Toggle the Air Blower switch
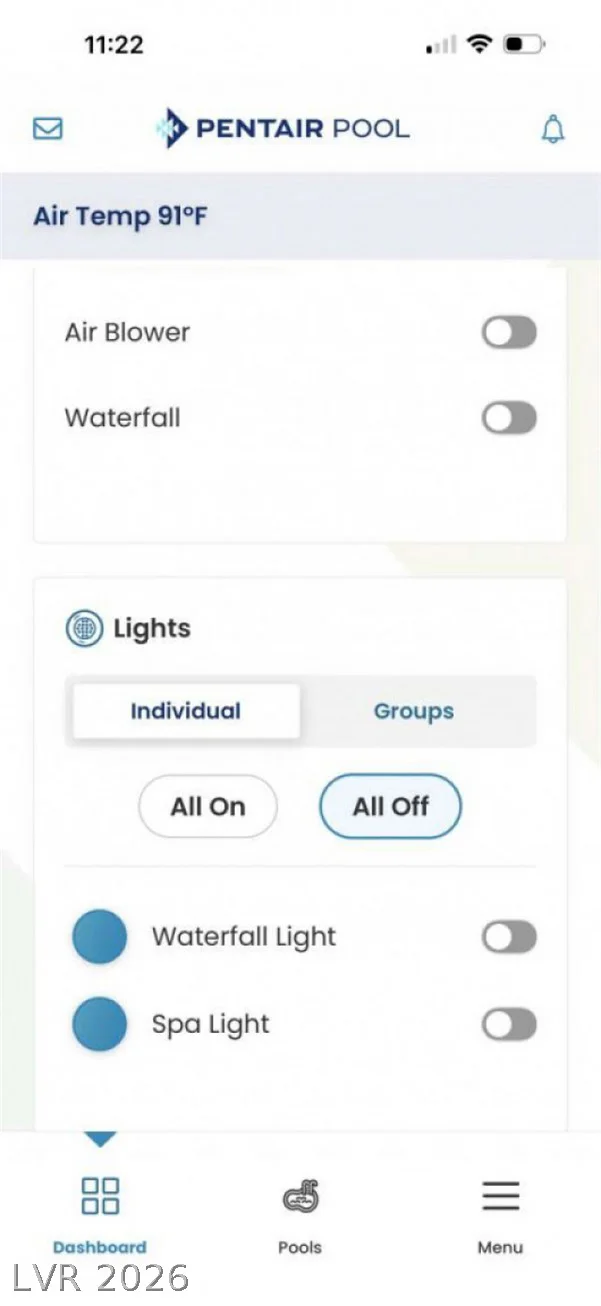The image size is (601, 1306). (x=509, y=333)
